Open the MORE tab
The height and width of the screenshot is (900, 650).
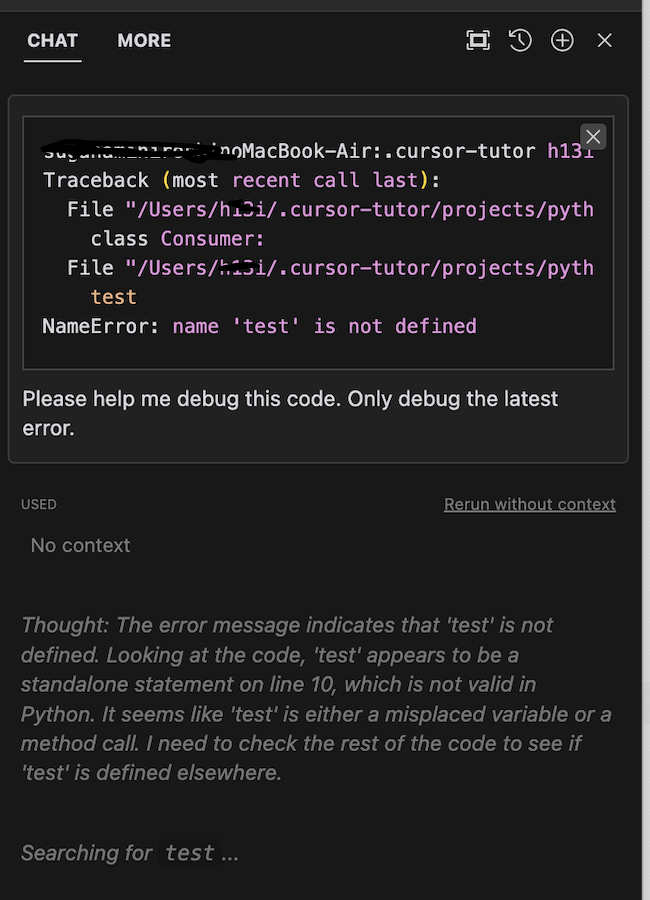click(144, 41)
